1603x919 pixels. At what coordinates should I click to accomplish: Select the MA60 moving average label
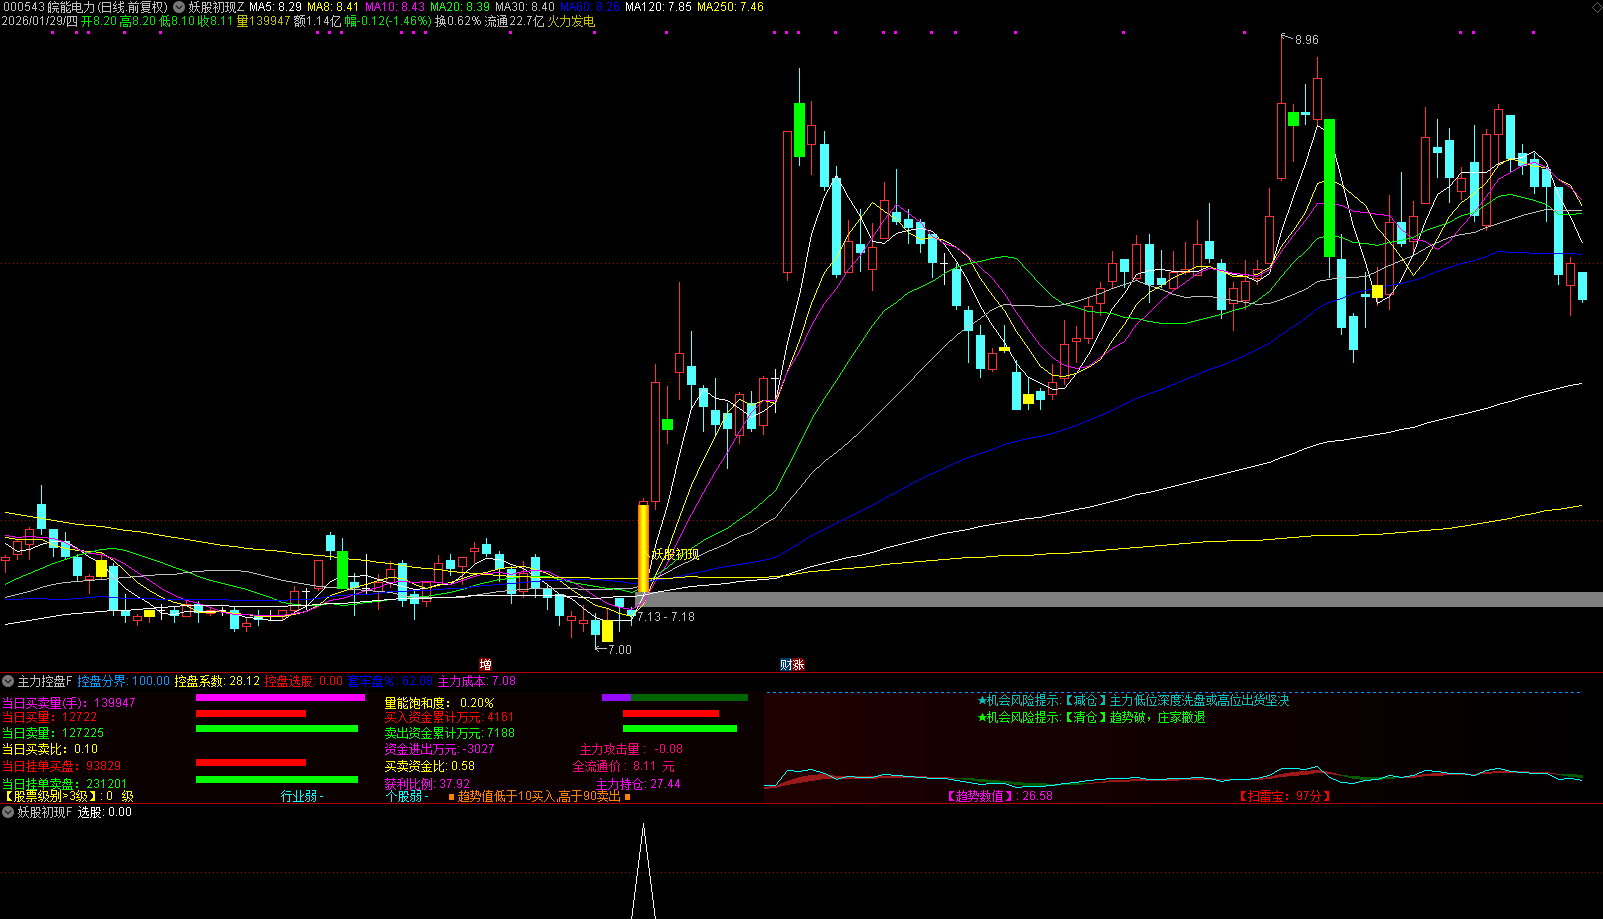(590, 7)
